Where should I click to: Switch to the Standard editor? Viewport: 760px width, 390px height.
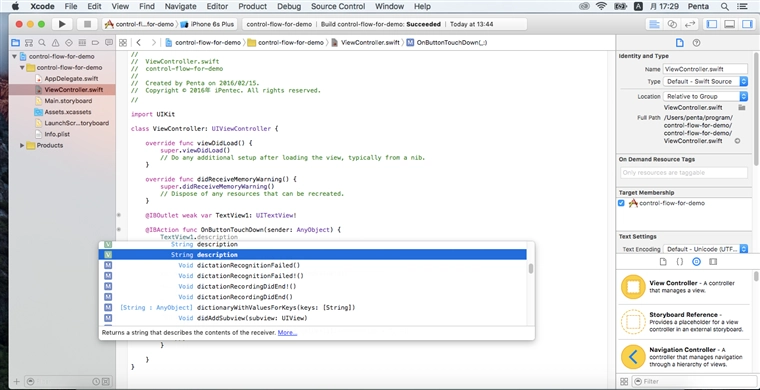654,24
